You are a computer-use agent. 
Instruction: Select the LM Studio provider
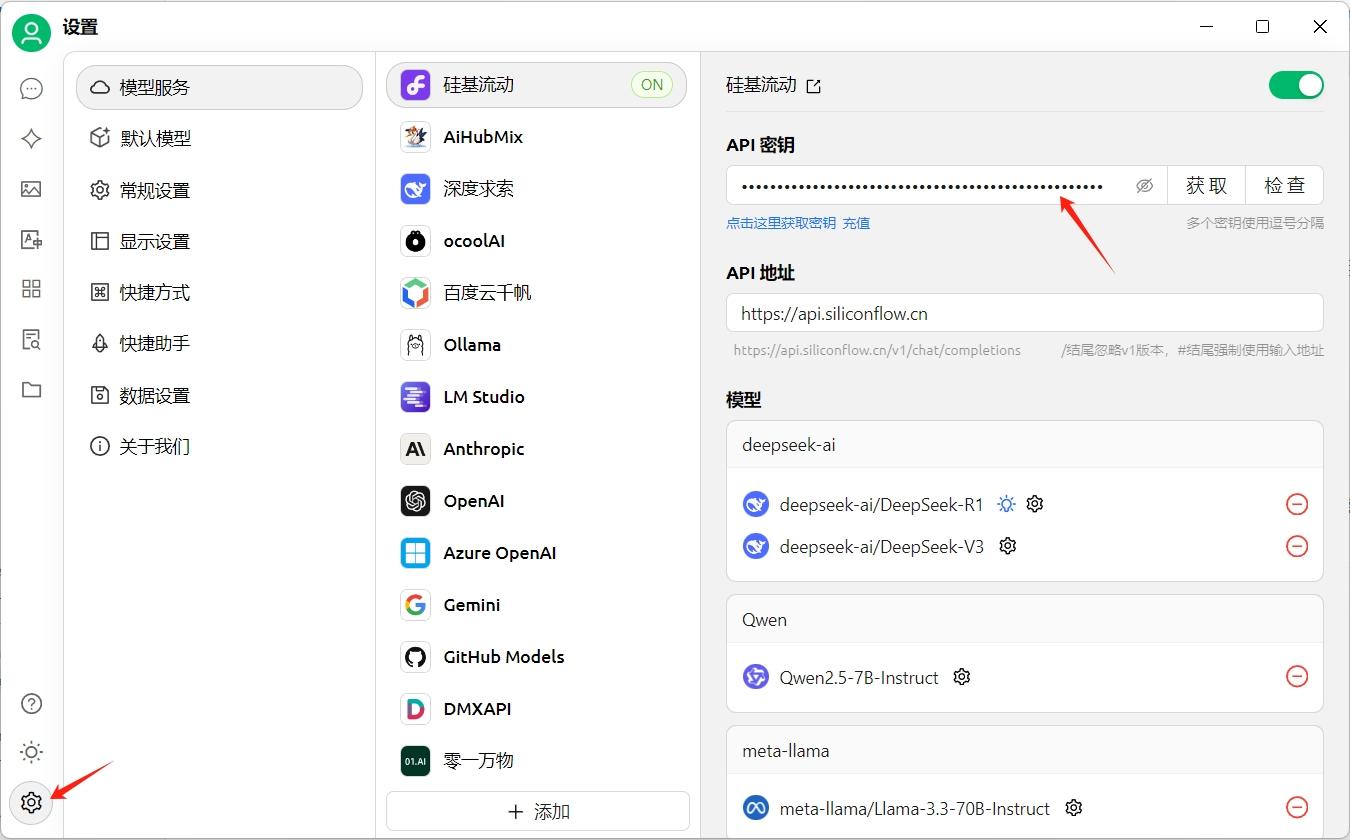(x=537, y=397)
